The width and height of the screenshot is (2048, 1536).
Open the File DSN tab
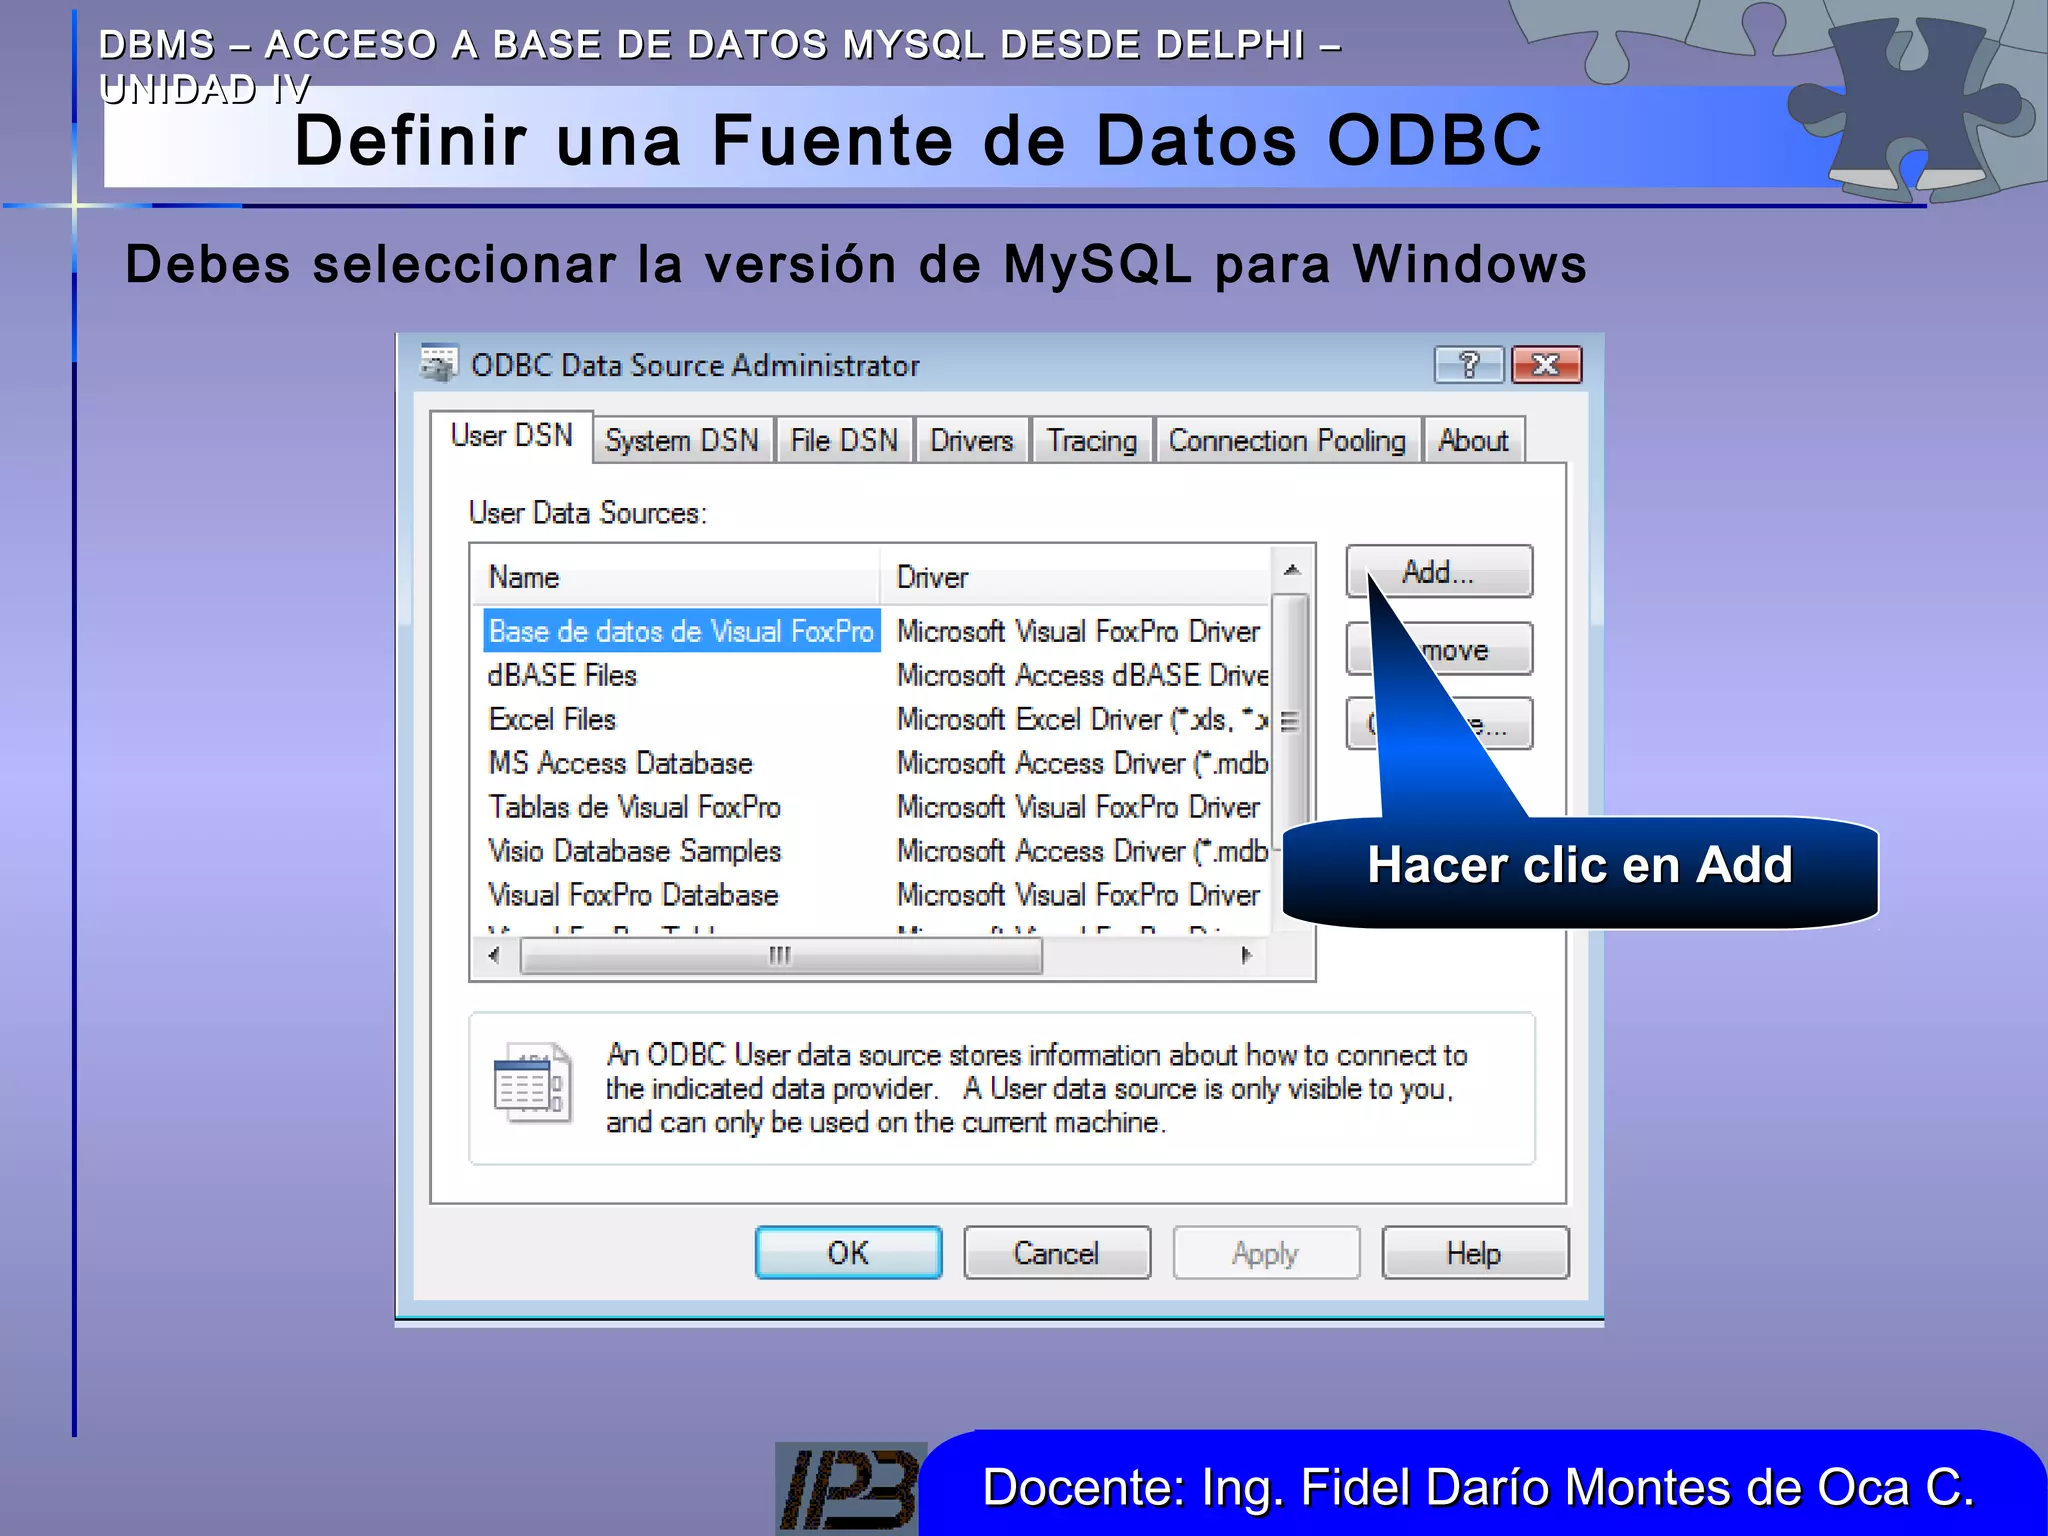tap(844, 440)
